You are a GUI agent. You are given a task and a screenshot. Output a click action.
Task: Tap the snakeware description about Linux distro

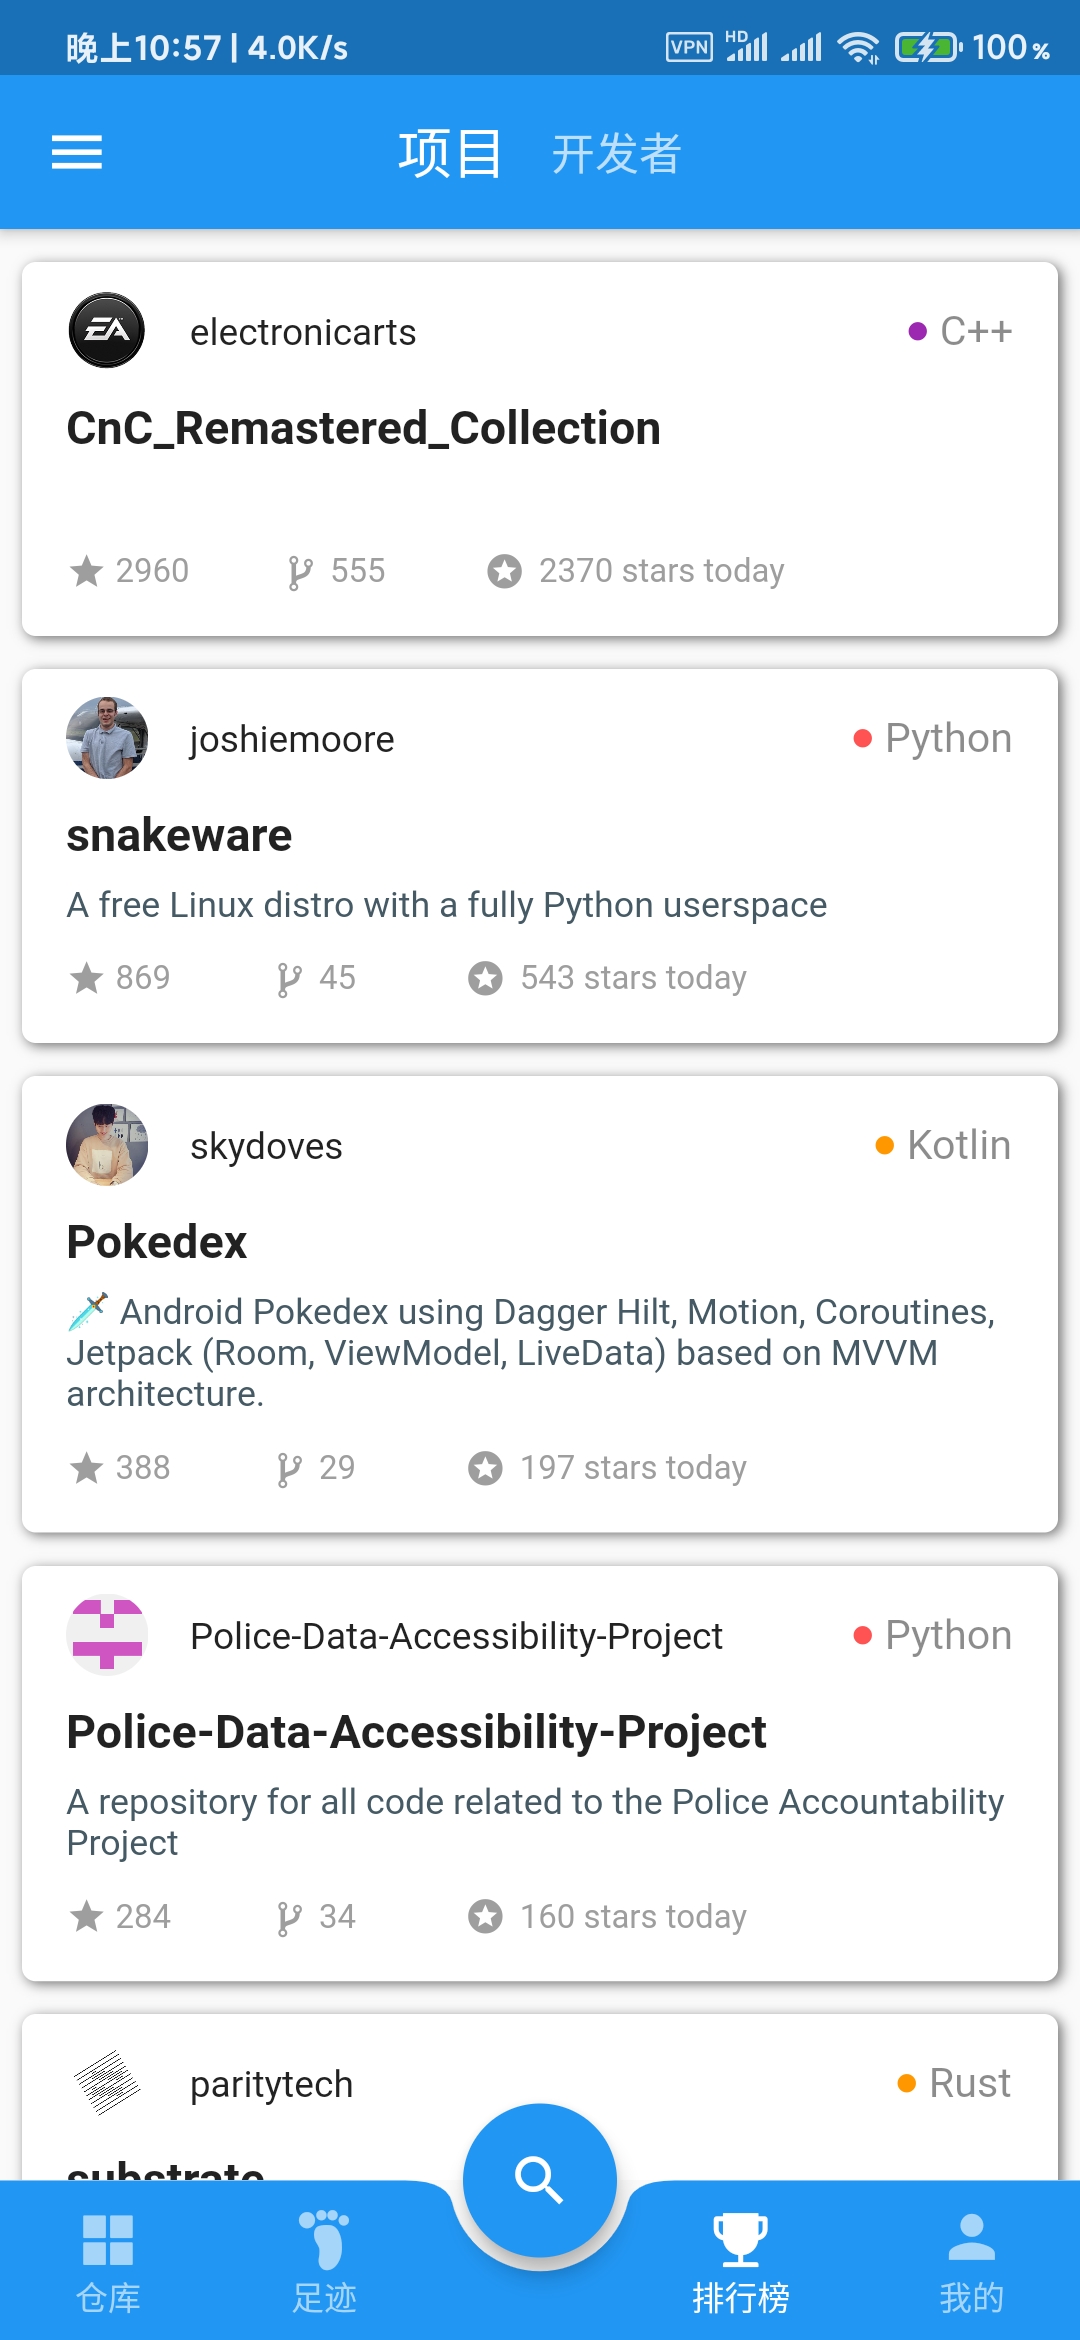coord(447,905)
